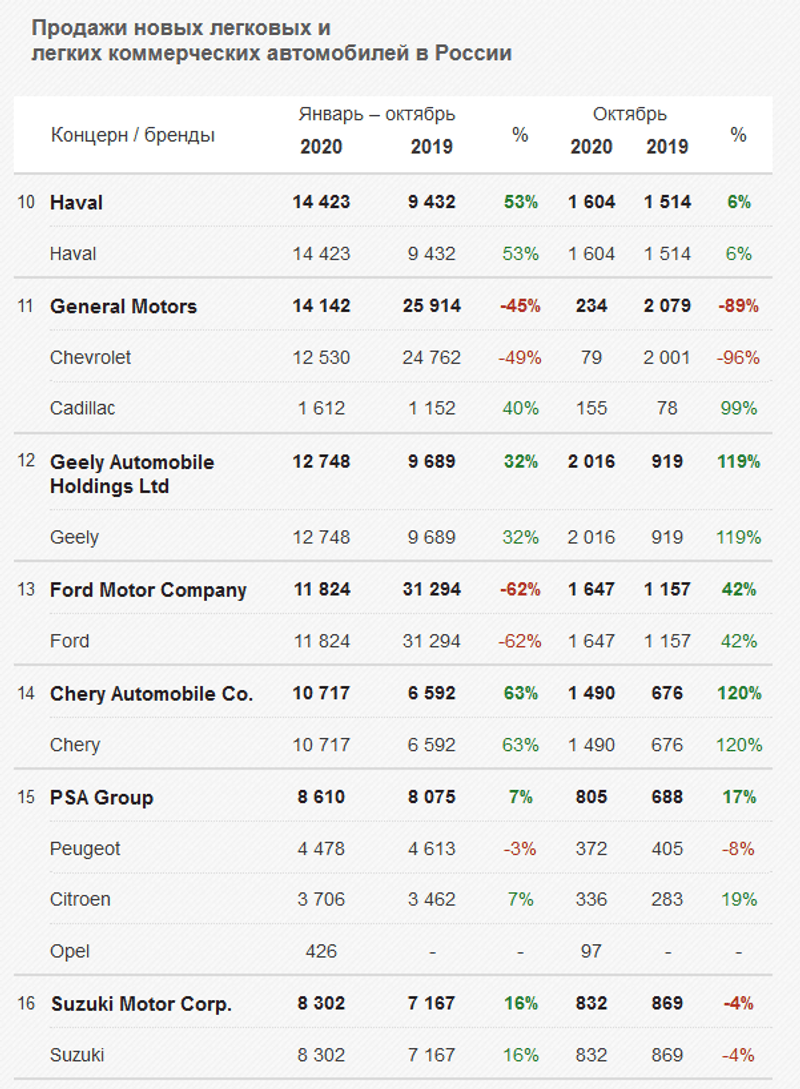Click the bold General Motors concern name
This screenshot has height=1089, width=800.
click(x=123, y=306)
